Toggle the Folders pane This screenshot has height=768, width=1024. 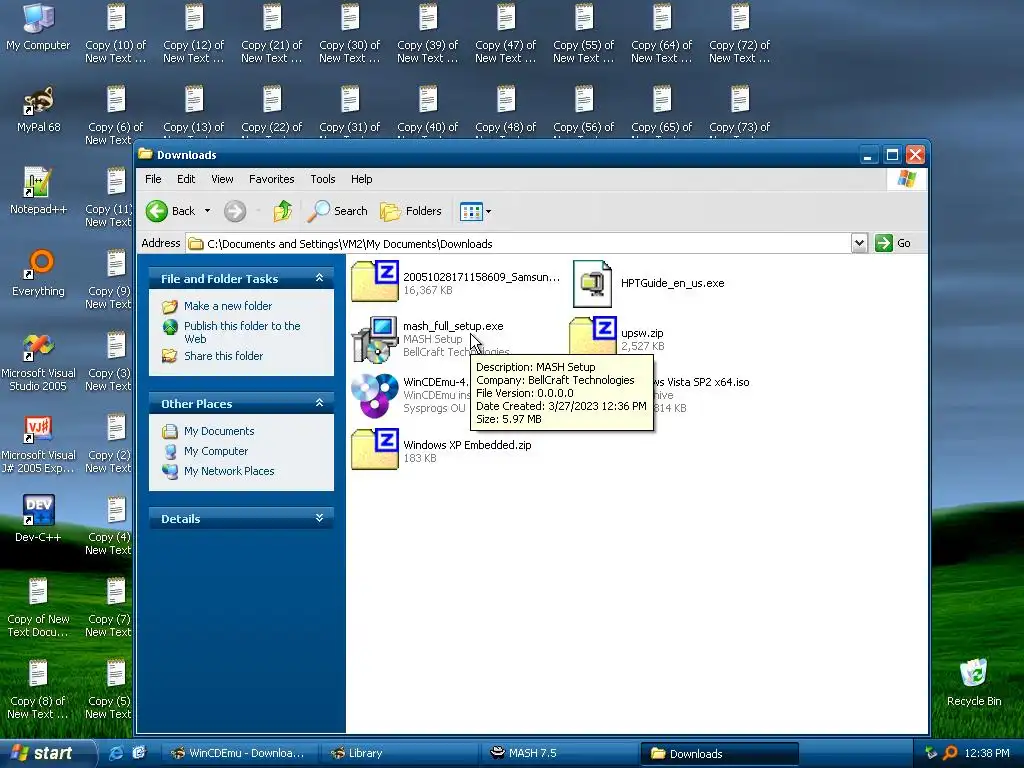point(411,211)
